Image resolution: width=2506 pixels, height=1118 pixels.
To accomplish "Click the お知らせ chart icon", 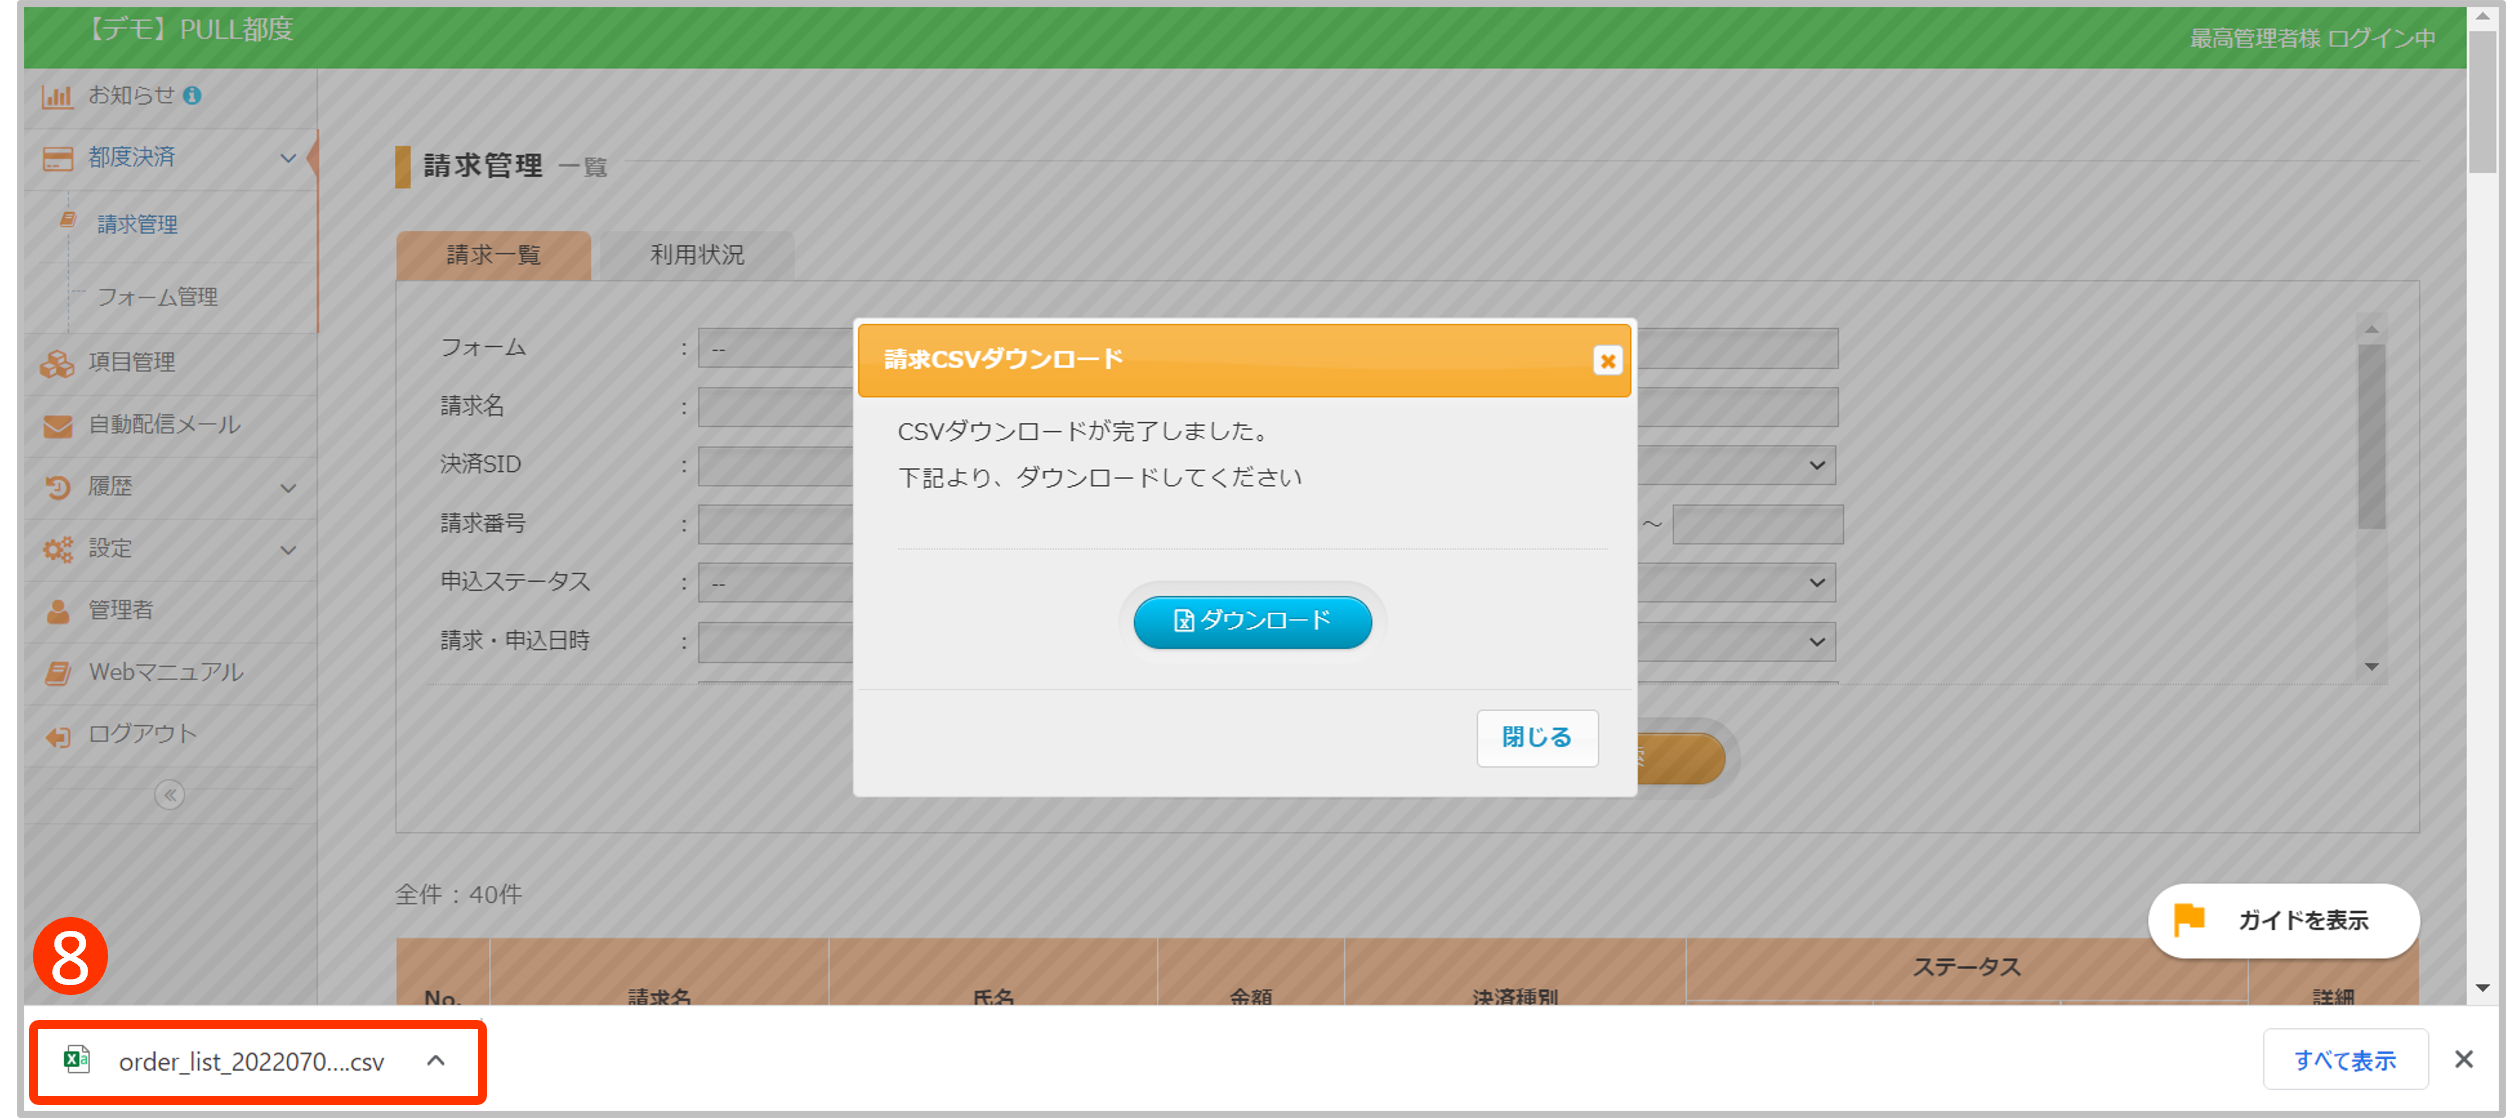I will [x=57, y=96].
